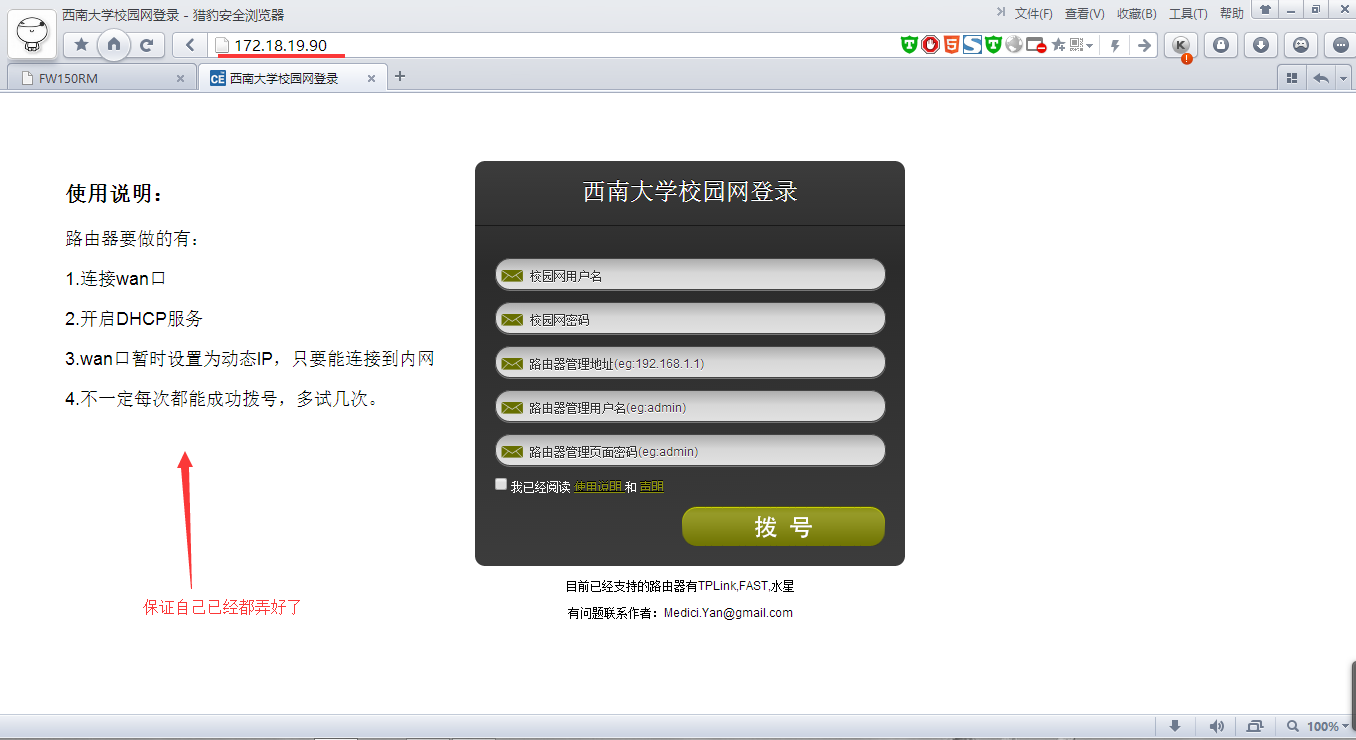Add page to favorites with star-plus icon

(x=1058, y=45)
